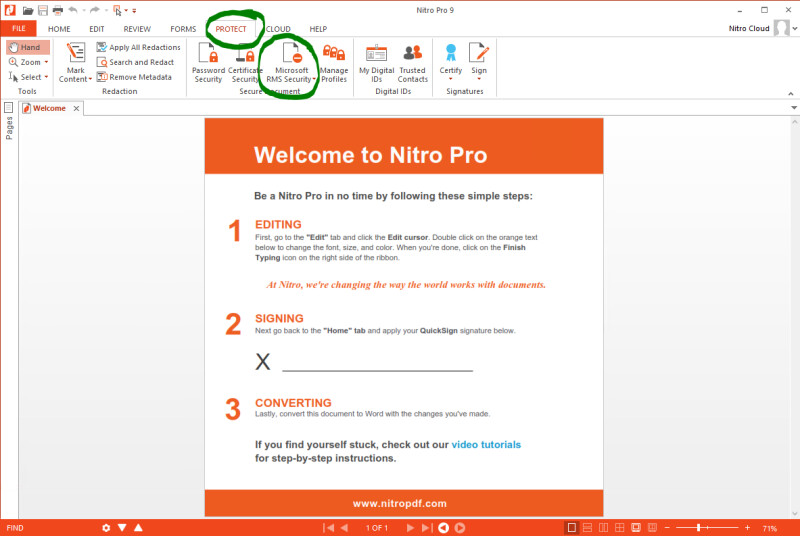Screen dimensions: 800x536
Task: Click the Microsoft RMS Security icon
Action: [292, 53]
